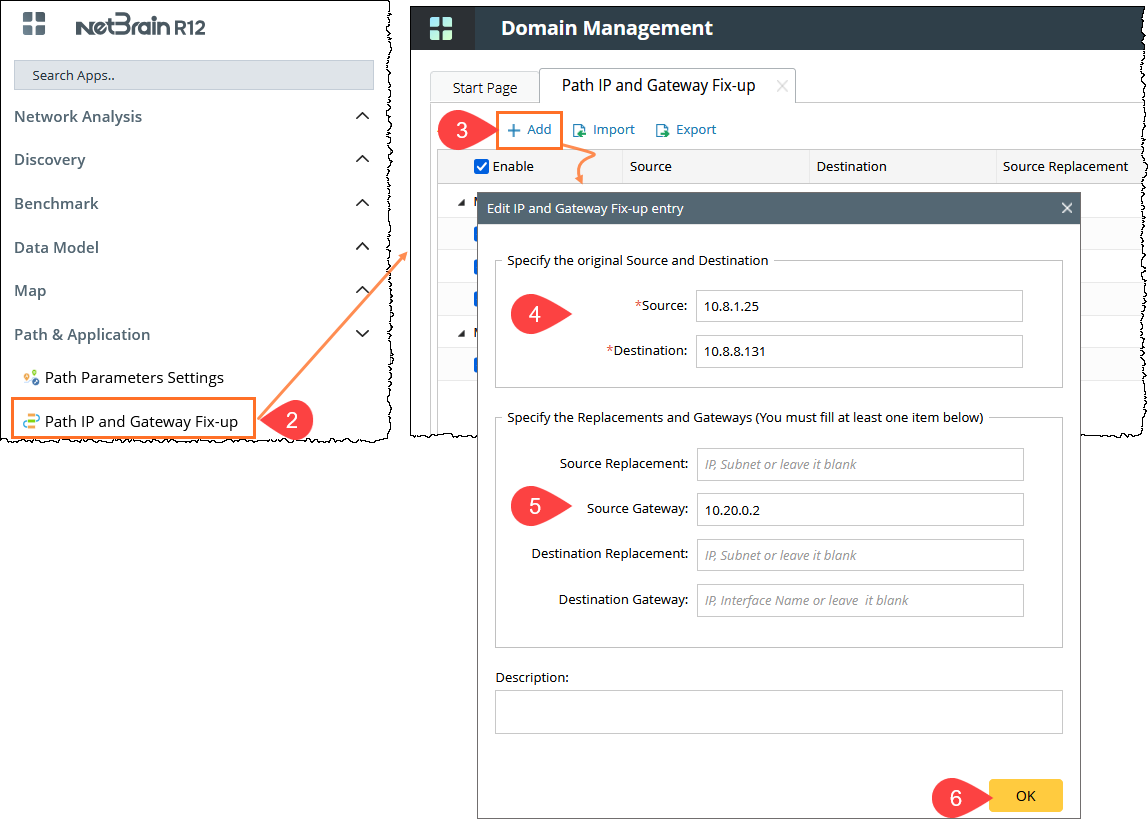Collapse the Map section chevron
Viewport: 1148px width, 819px height.
[x=362, y=290]
